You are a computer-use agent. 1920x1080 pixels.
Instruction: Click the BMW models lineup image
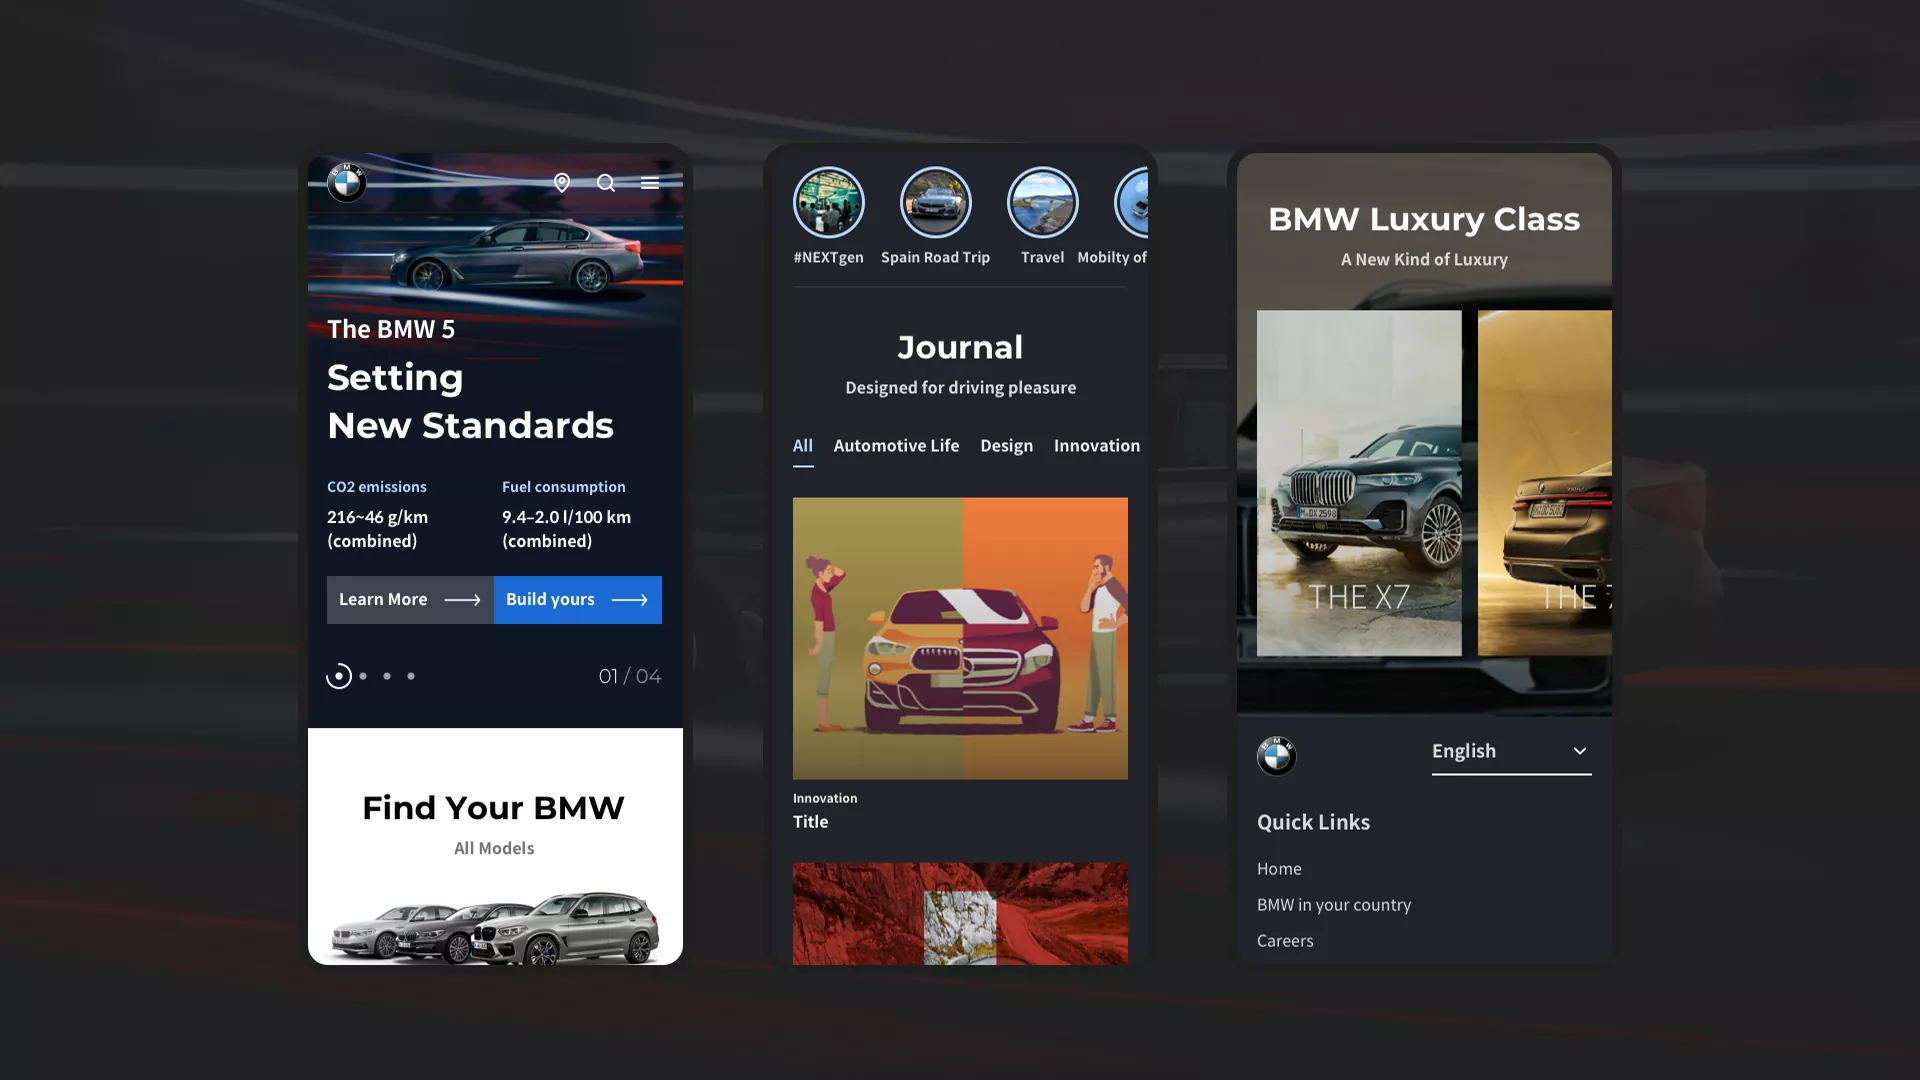click(495, 928)
